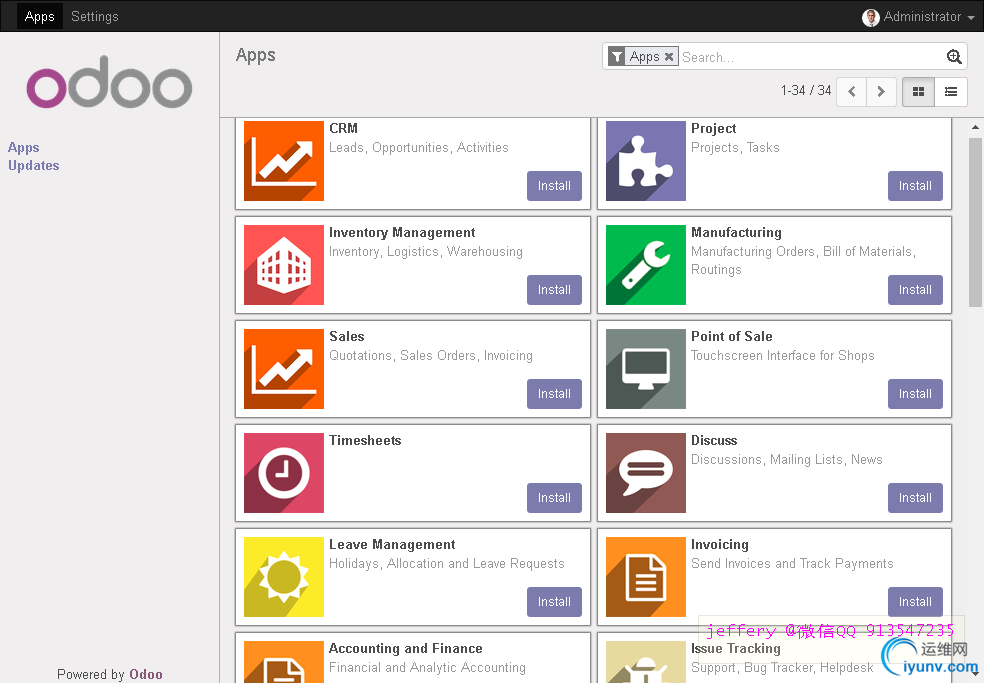Install the Project app
Image resolution: width=984 pixels, height=683 pixels.
point(915,186)
